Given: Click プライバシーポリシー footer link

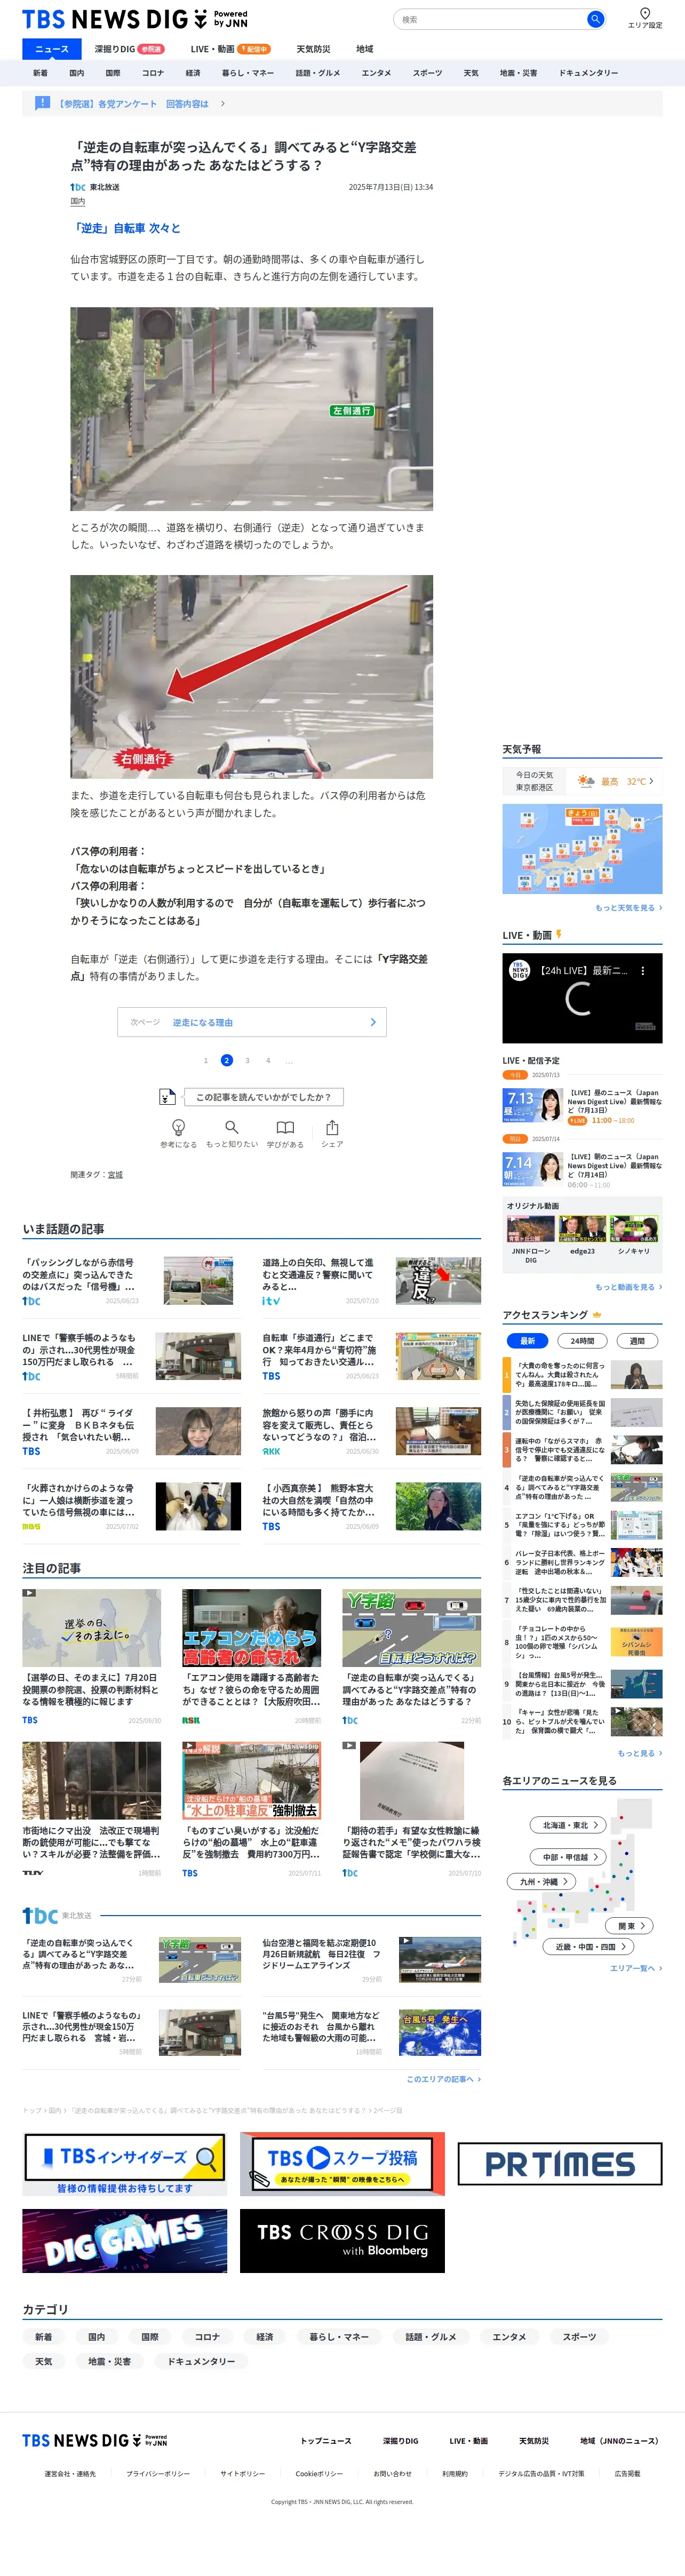Looking at the screenshot, I should pos(158,2473).
